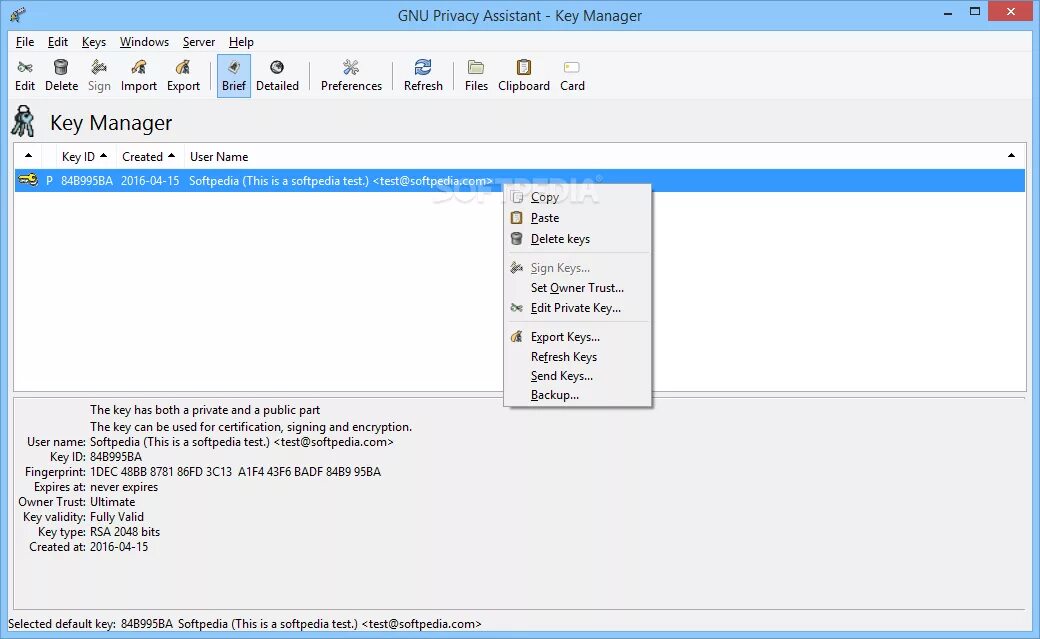Viewport: 1040px width, 639px height.
Task: Choose Copy in the context menu
Action: point(577,197)
